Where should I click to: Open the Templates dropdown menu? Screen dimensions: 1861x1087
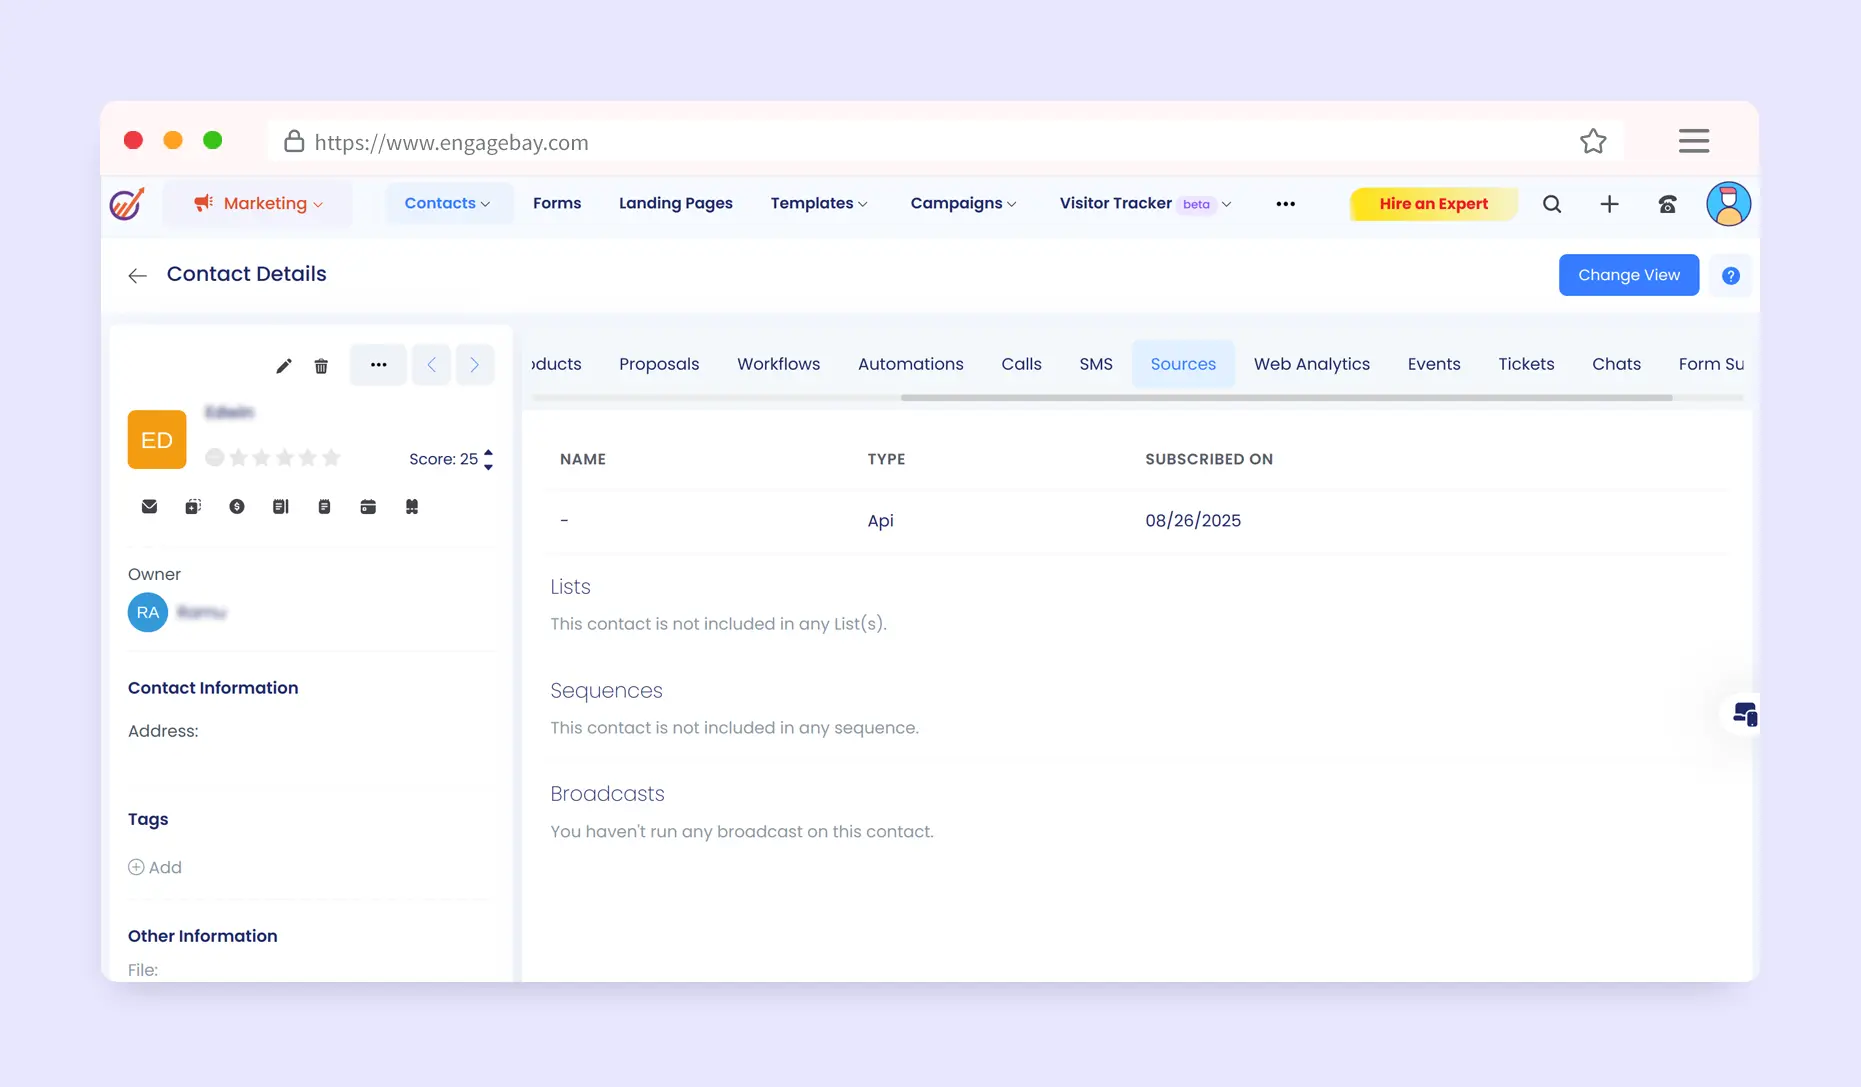[818, 204]
